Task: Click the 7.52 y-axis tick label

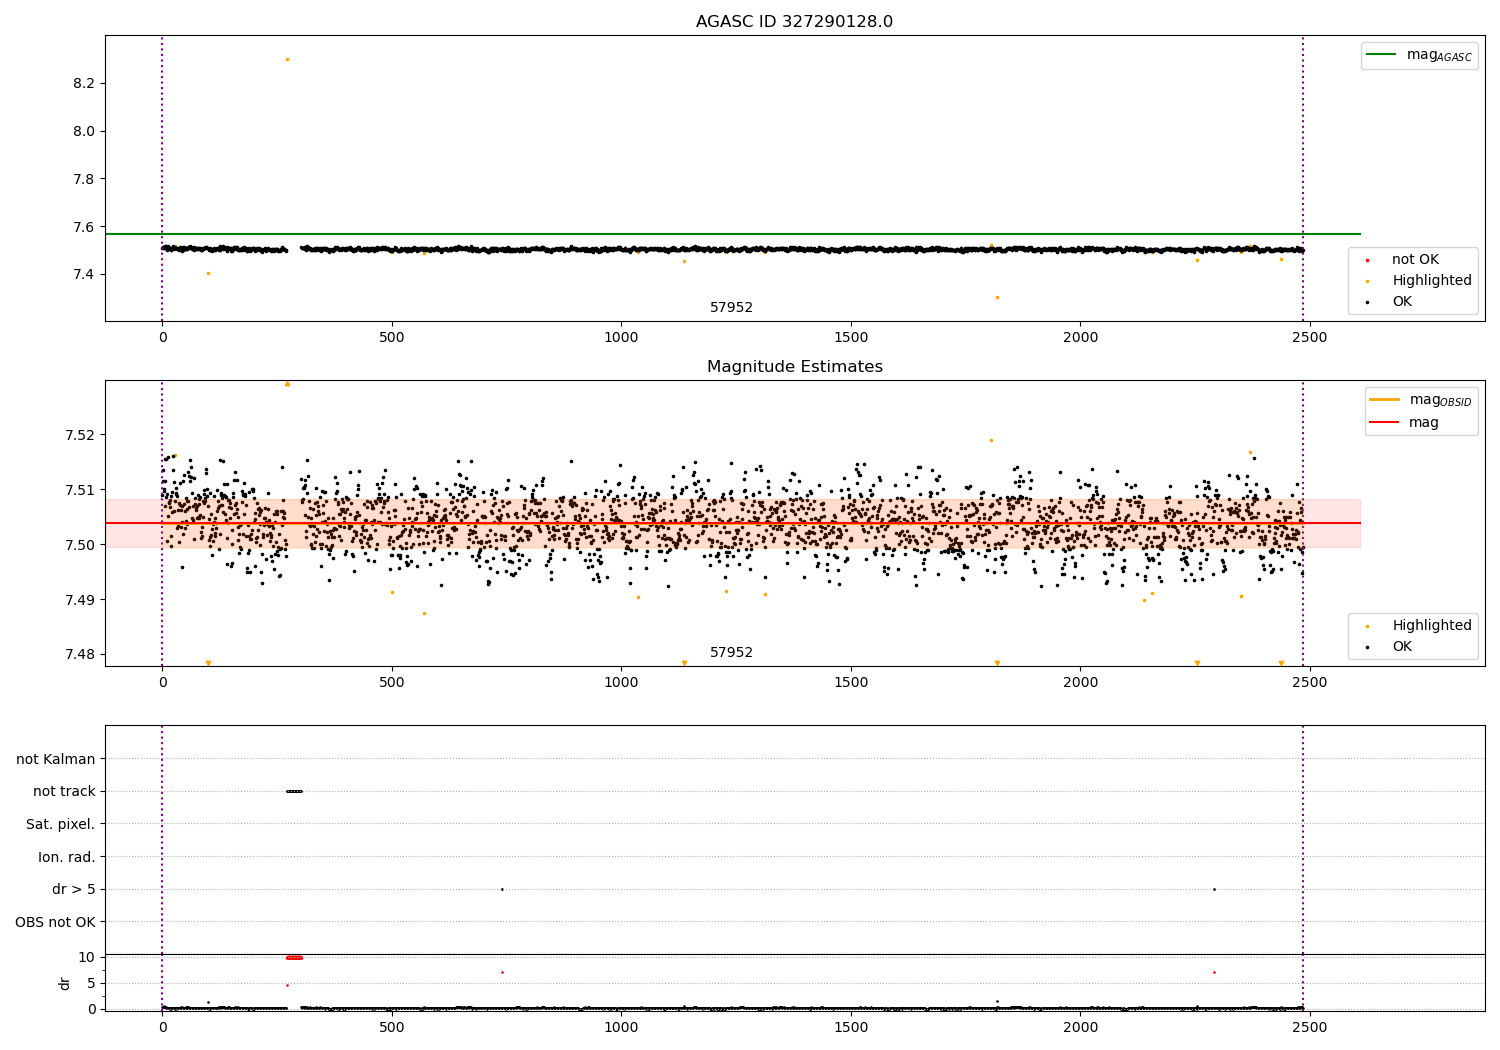Action: pos(80,435)
